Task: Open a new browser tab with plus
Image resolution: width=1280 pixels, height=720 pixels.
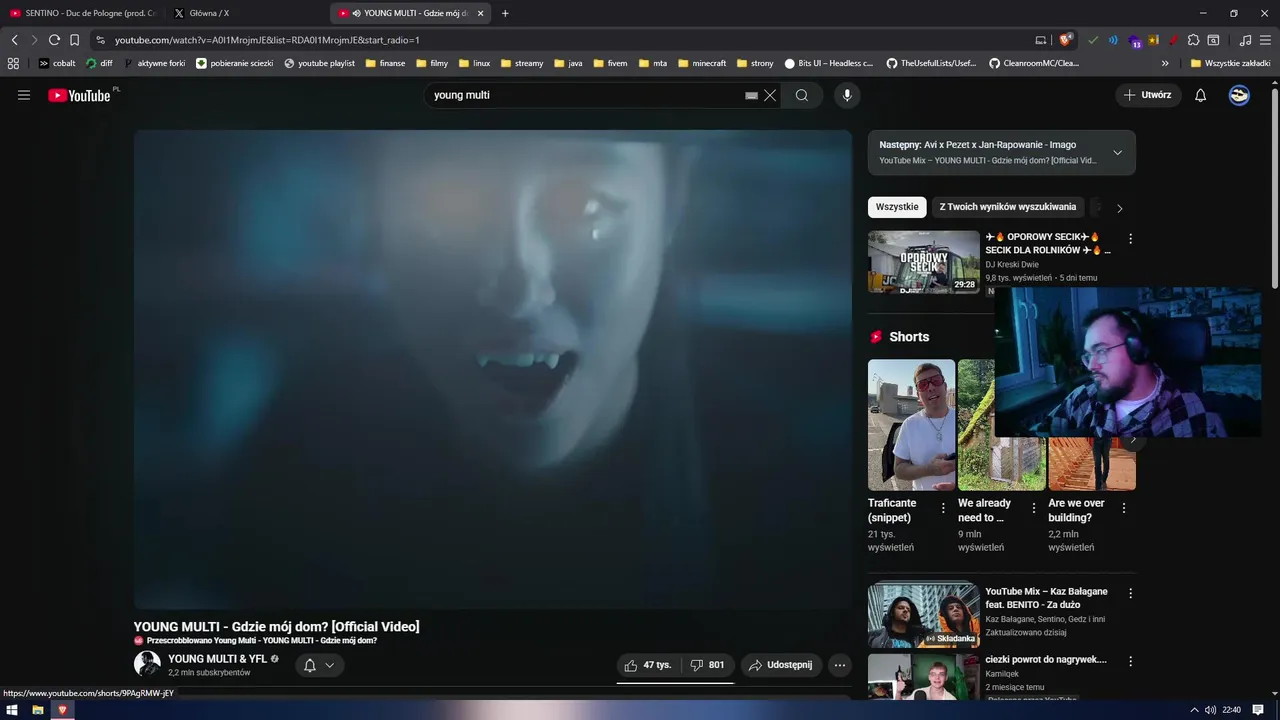Action: [x=505, y=13]
